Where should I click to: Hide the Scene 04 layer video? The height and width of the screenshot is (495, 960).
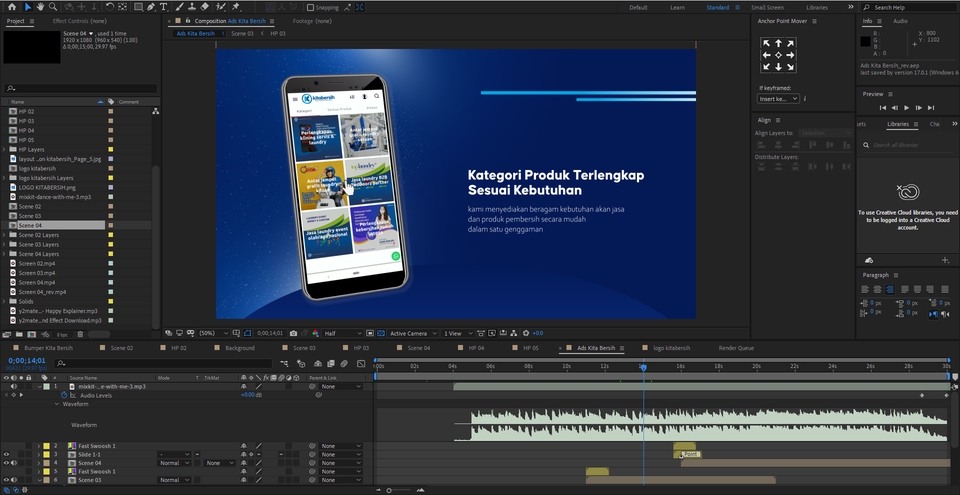[6, 463]
